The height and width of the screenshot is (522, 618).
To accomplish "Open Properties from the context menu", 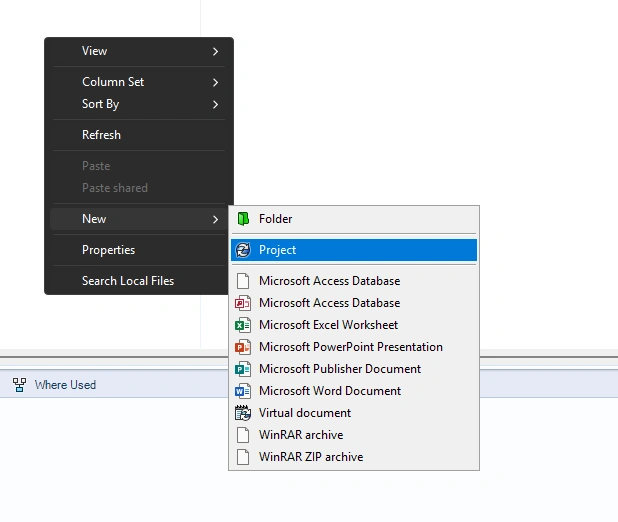I will pos(108,250).
